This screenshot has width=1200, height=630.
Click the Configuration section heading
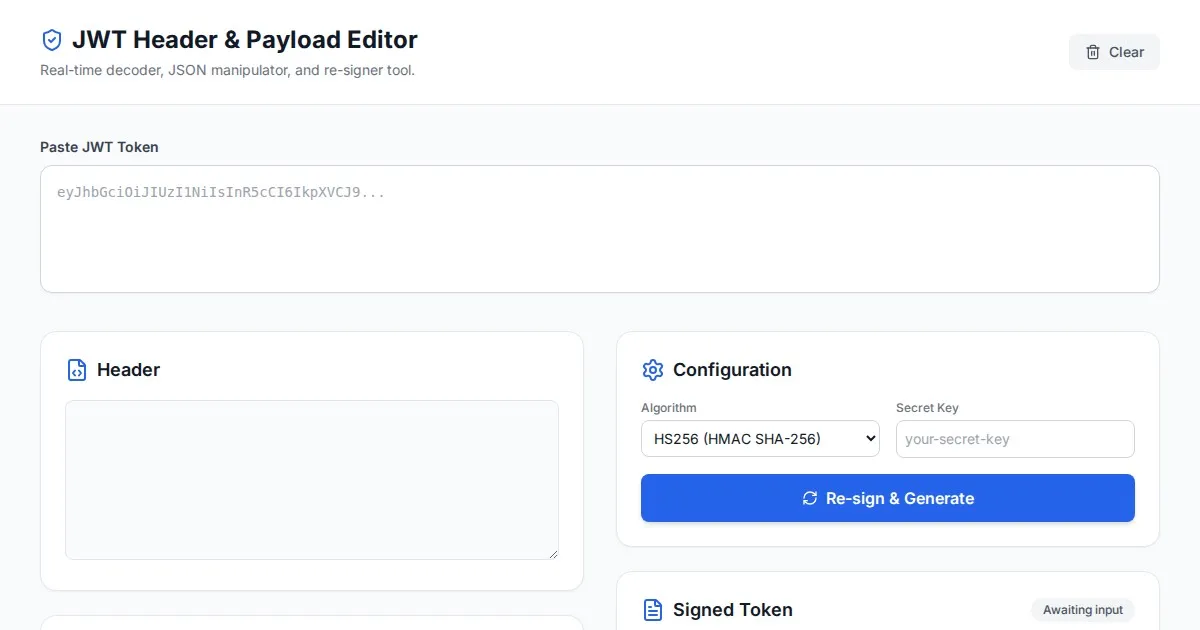[x=732, y=370]
